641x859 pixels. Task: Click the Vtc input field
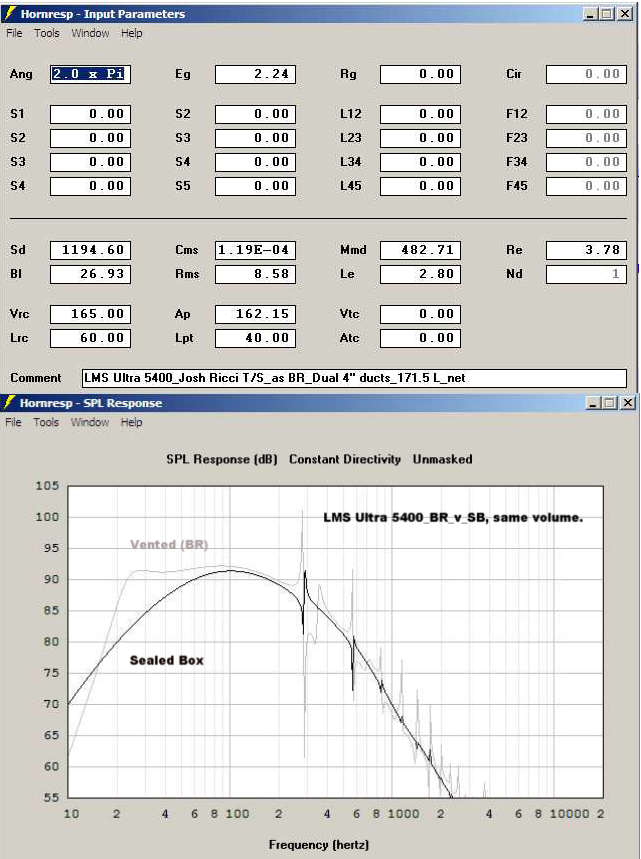[x=420, y=314]
